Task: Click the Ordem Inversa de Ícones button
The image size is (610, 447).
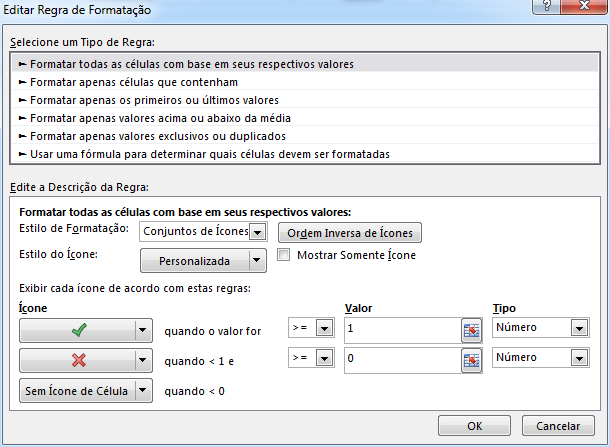Action: [349, 232]
